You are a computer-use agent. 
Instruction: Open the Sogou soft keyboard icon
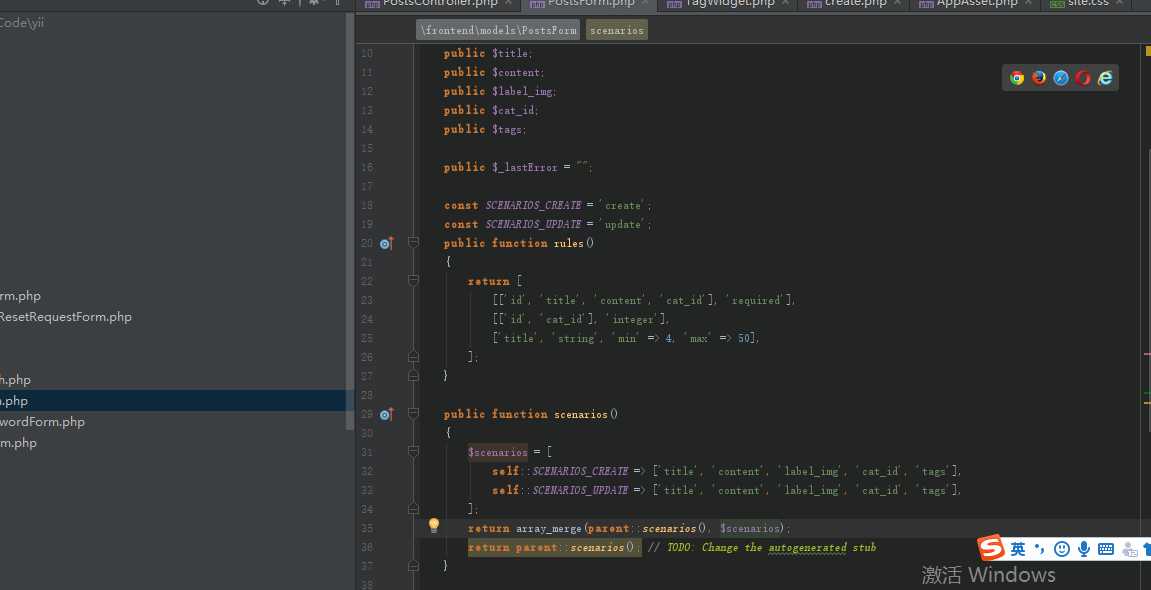1106,549
